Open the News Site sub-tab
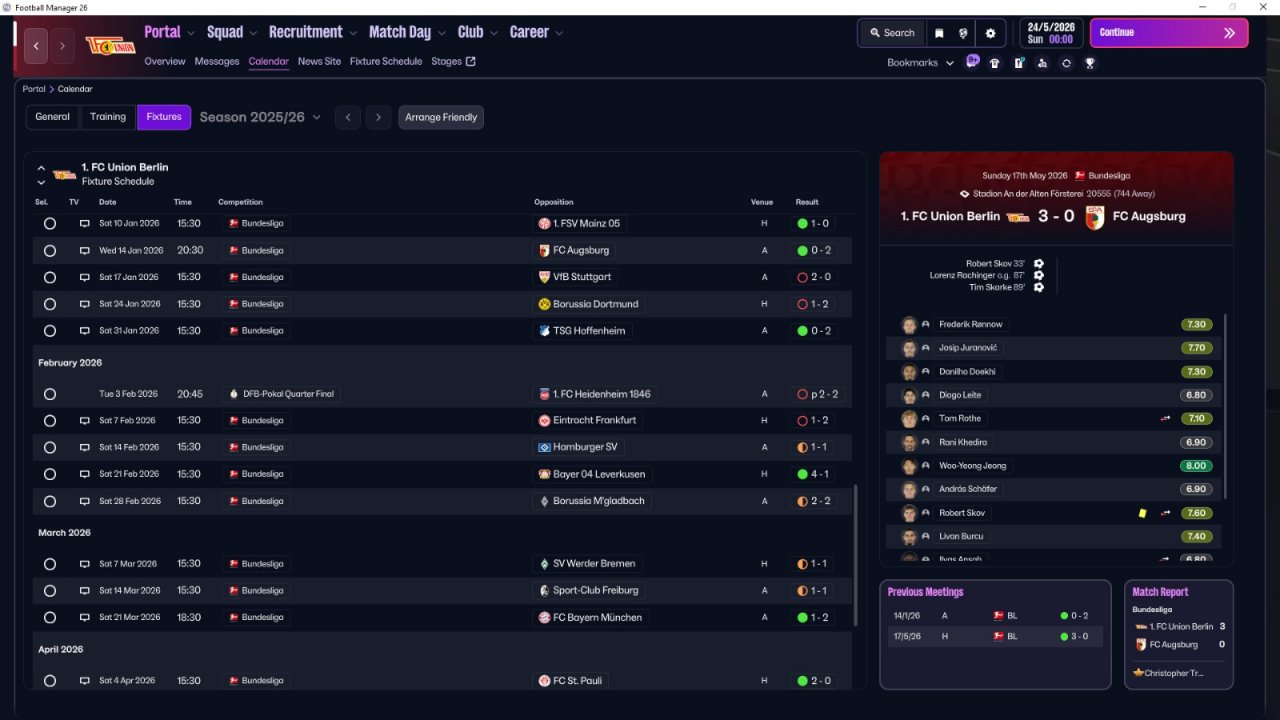Viewport: 1280px width, 720px height. (319, 61)
